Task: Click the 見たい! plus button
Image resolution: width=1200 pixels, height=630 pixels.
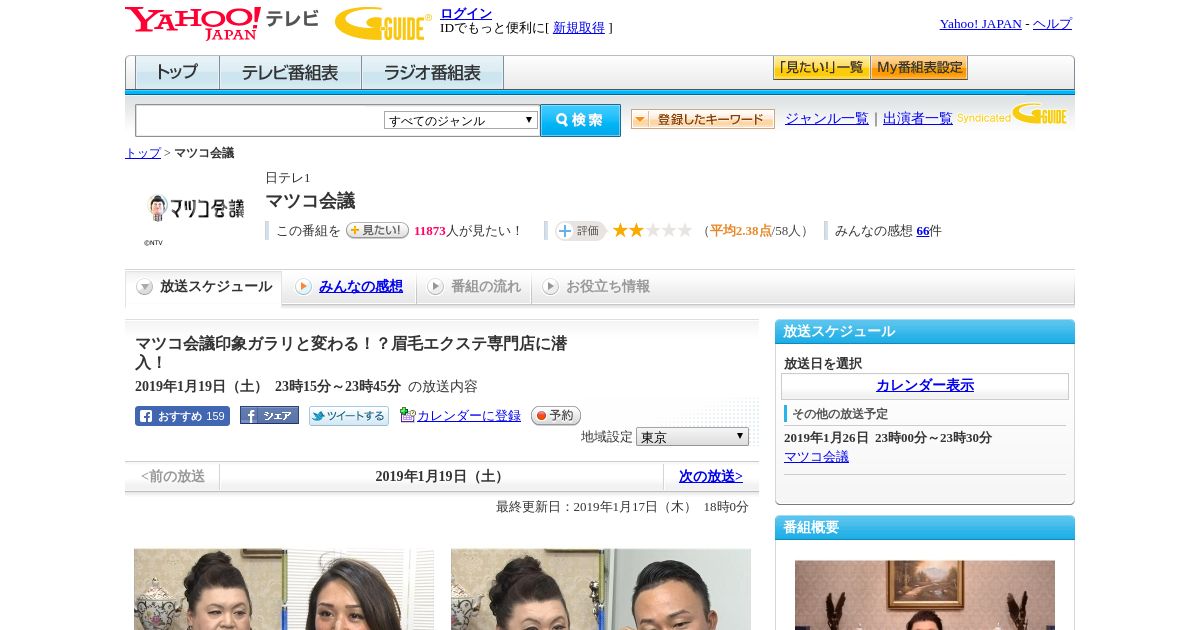Action: coord(377,230)
